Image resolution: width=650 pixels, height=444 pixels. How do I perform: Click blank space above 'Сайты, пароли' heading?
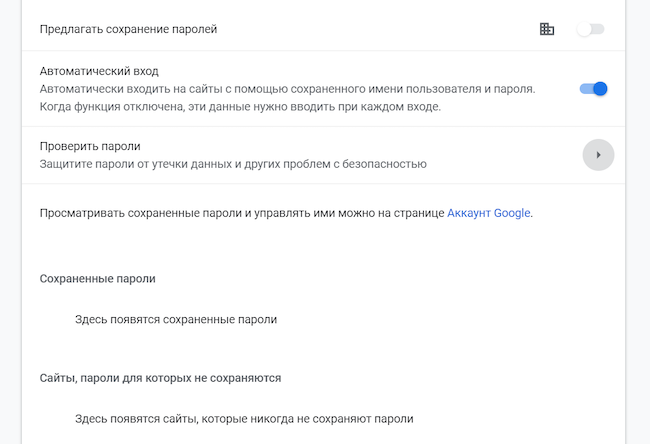click(300, 350)
